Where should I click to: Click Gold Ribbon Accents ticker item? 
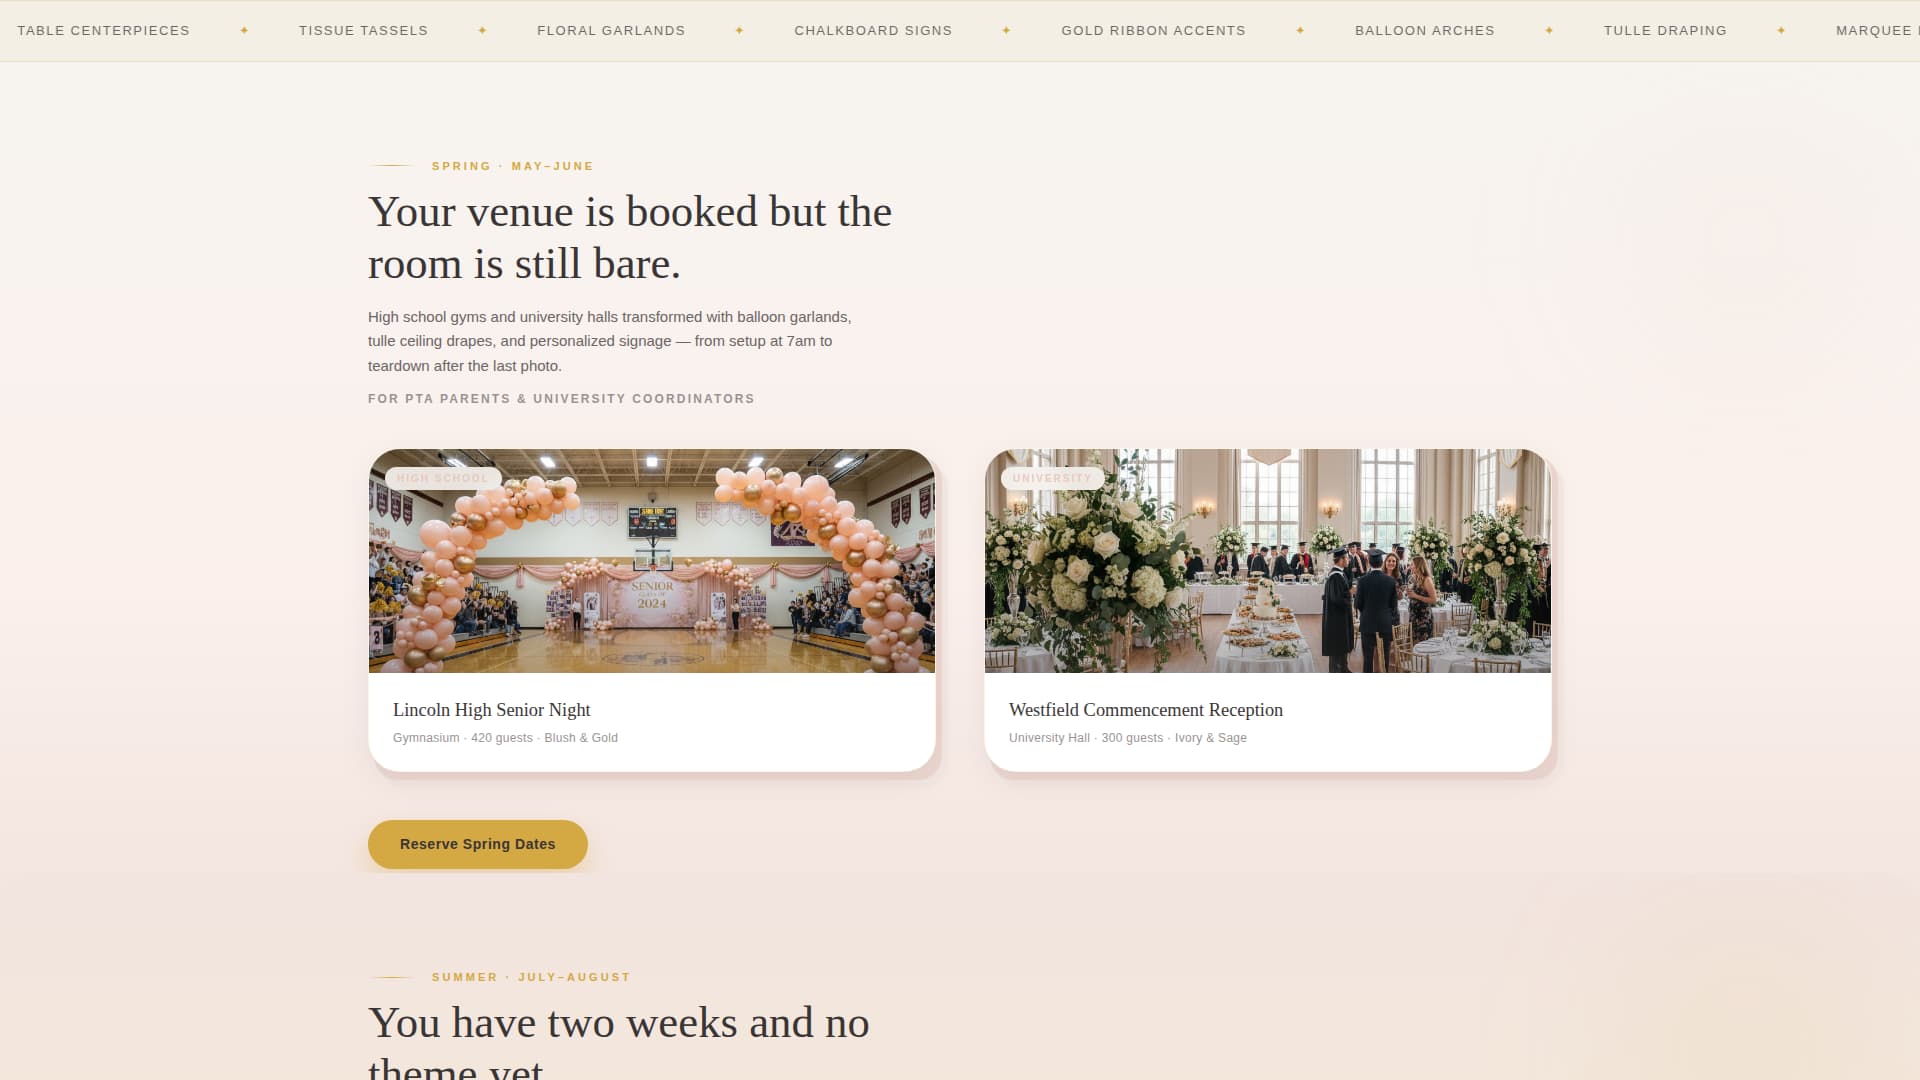click(1153, 31)
